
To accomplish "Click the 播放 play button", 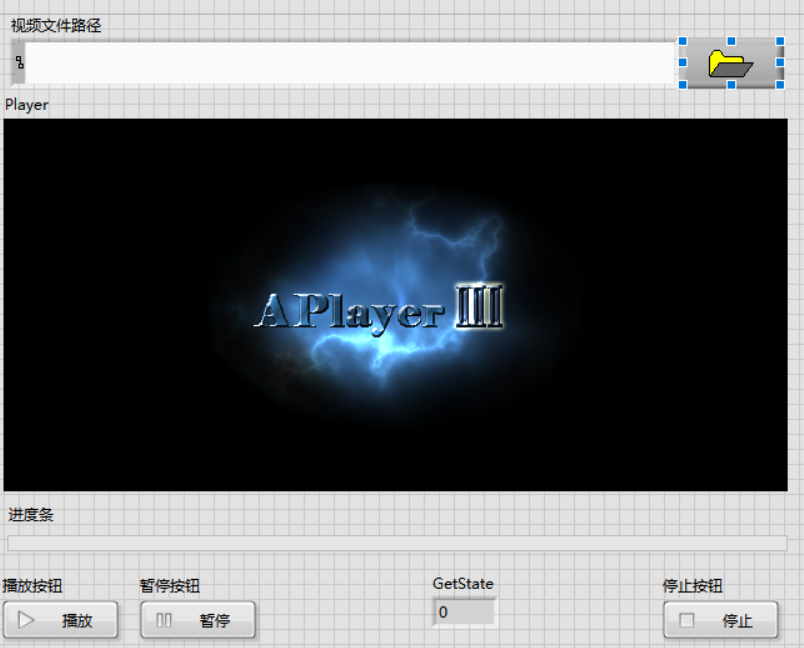I will [61, 620].
